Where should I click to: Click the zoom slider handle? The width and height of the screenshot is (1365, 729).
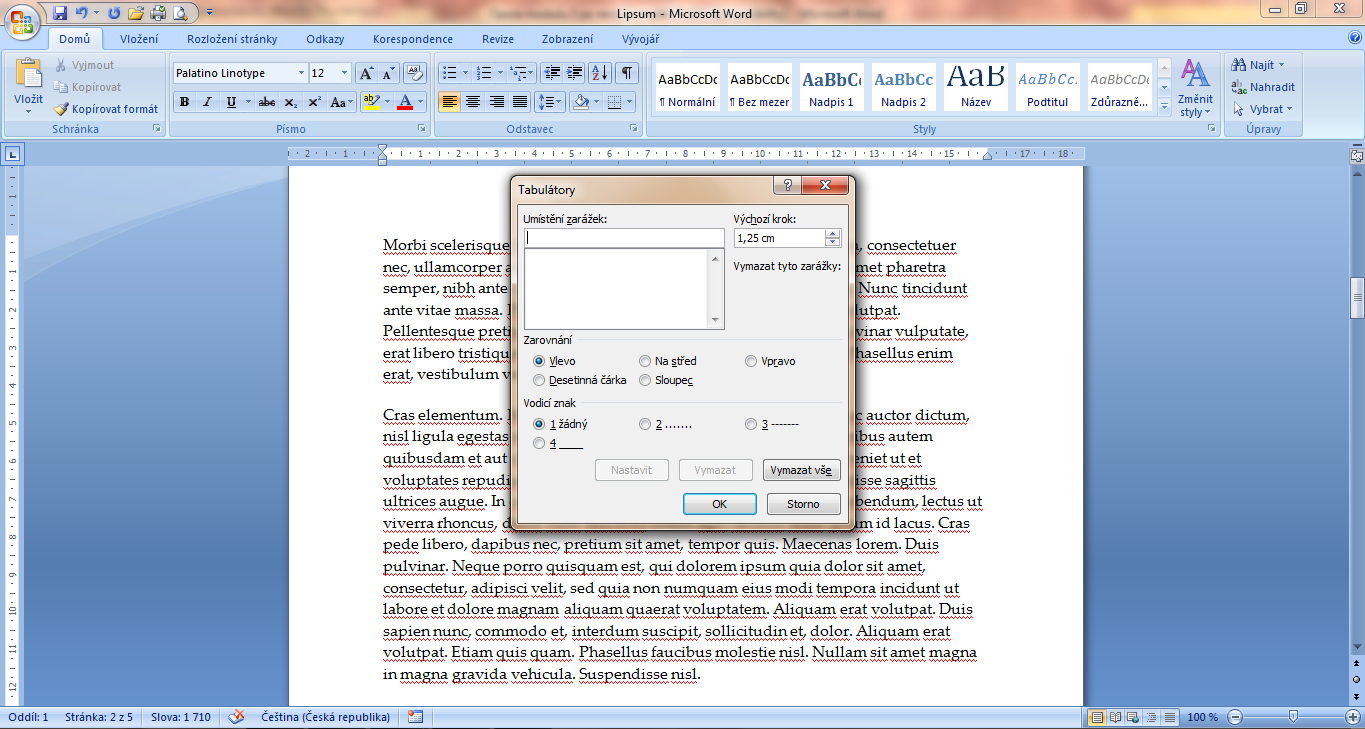click(x=1294, y=716)
